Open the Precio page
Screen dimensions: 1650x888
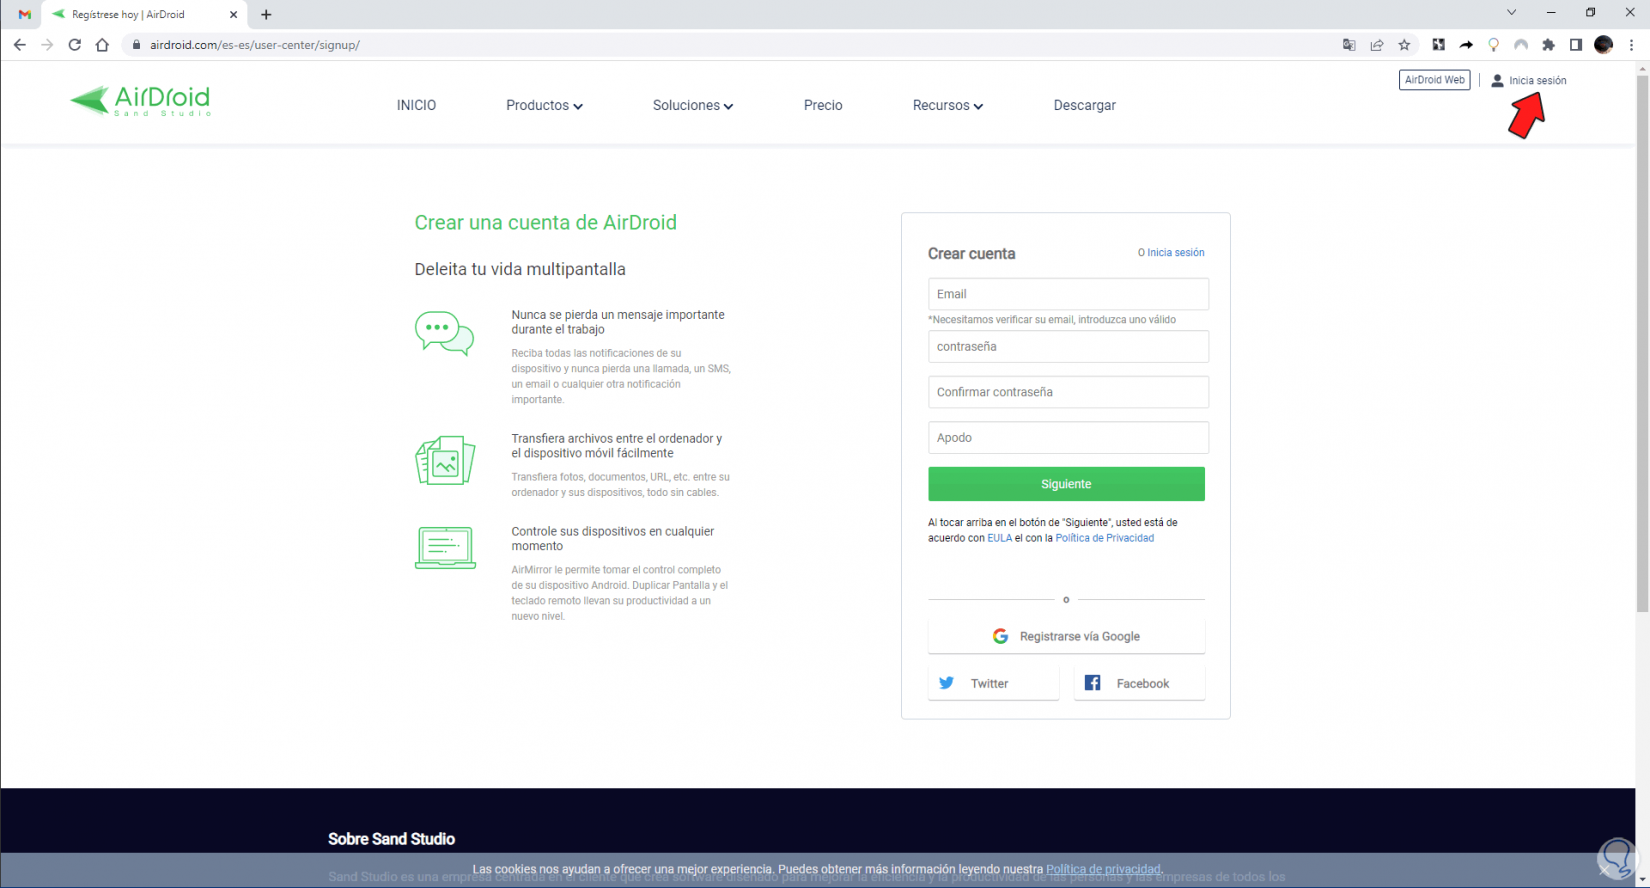pyautogui.click(x=823, y=105)
